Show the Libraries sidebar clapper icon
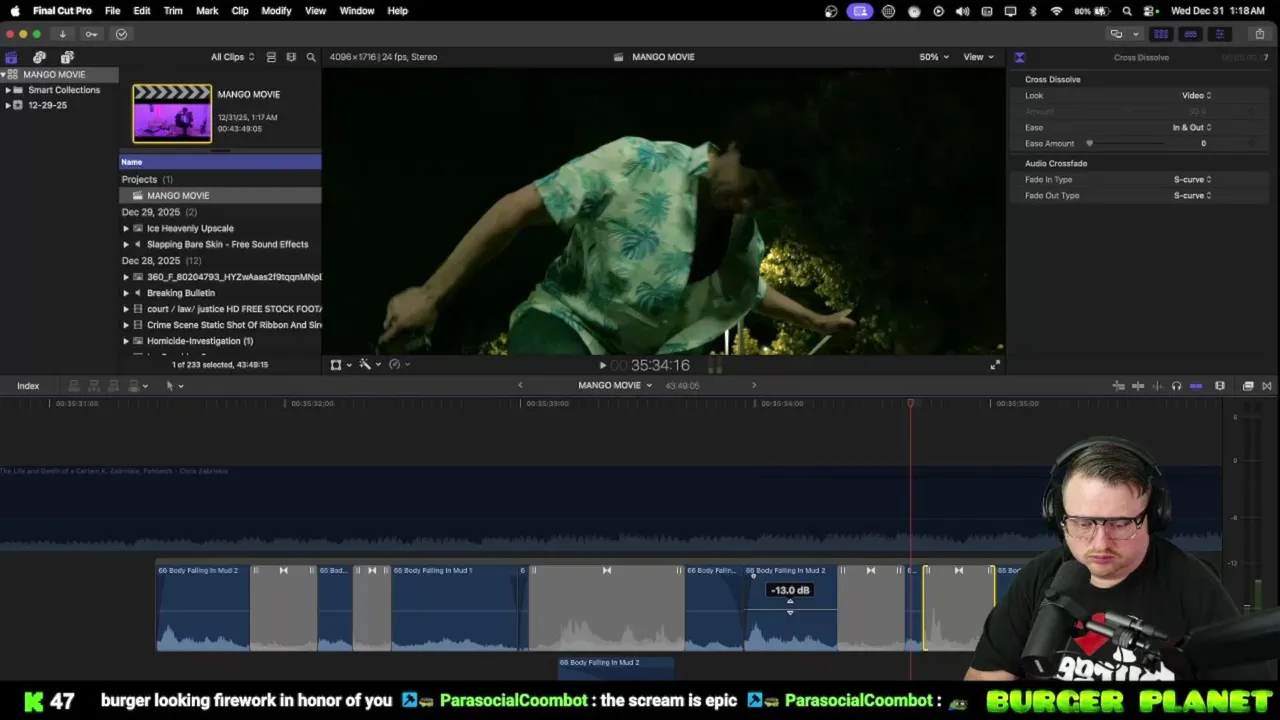 point(12,57)
